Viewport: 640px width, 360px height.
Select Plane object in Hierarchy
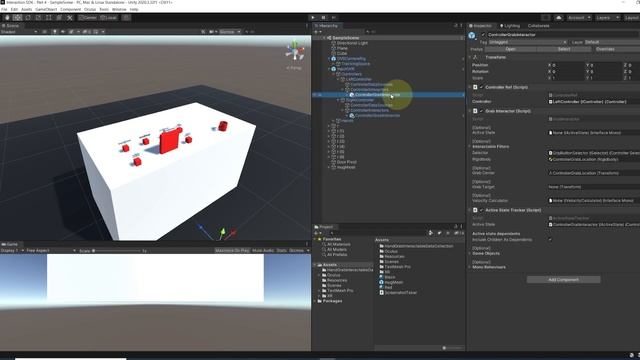[x=342, y=48]
